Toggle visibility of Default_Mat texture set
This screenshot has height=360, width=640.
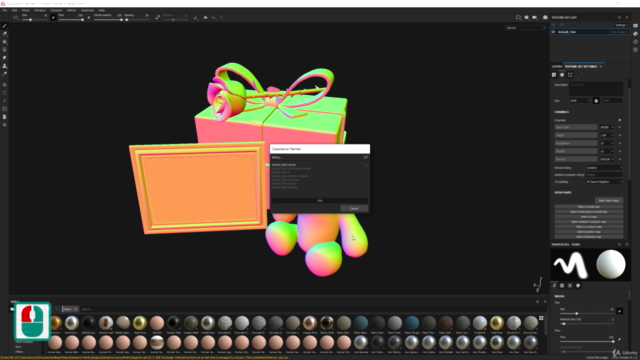pos(554,32)
